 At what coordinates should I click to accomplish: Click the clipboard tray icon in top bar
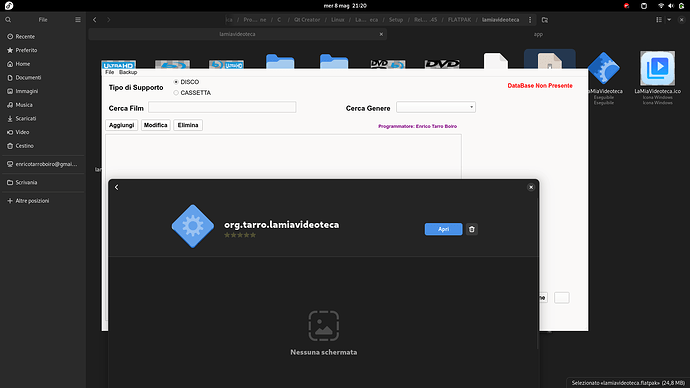(x=644, y=6)
